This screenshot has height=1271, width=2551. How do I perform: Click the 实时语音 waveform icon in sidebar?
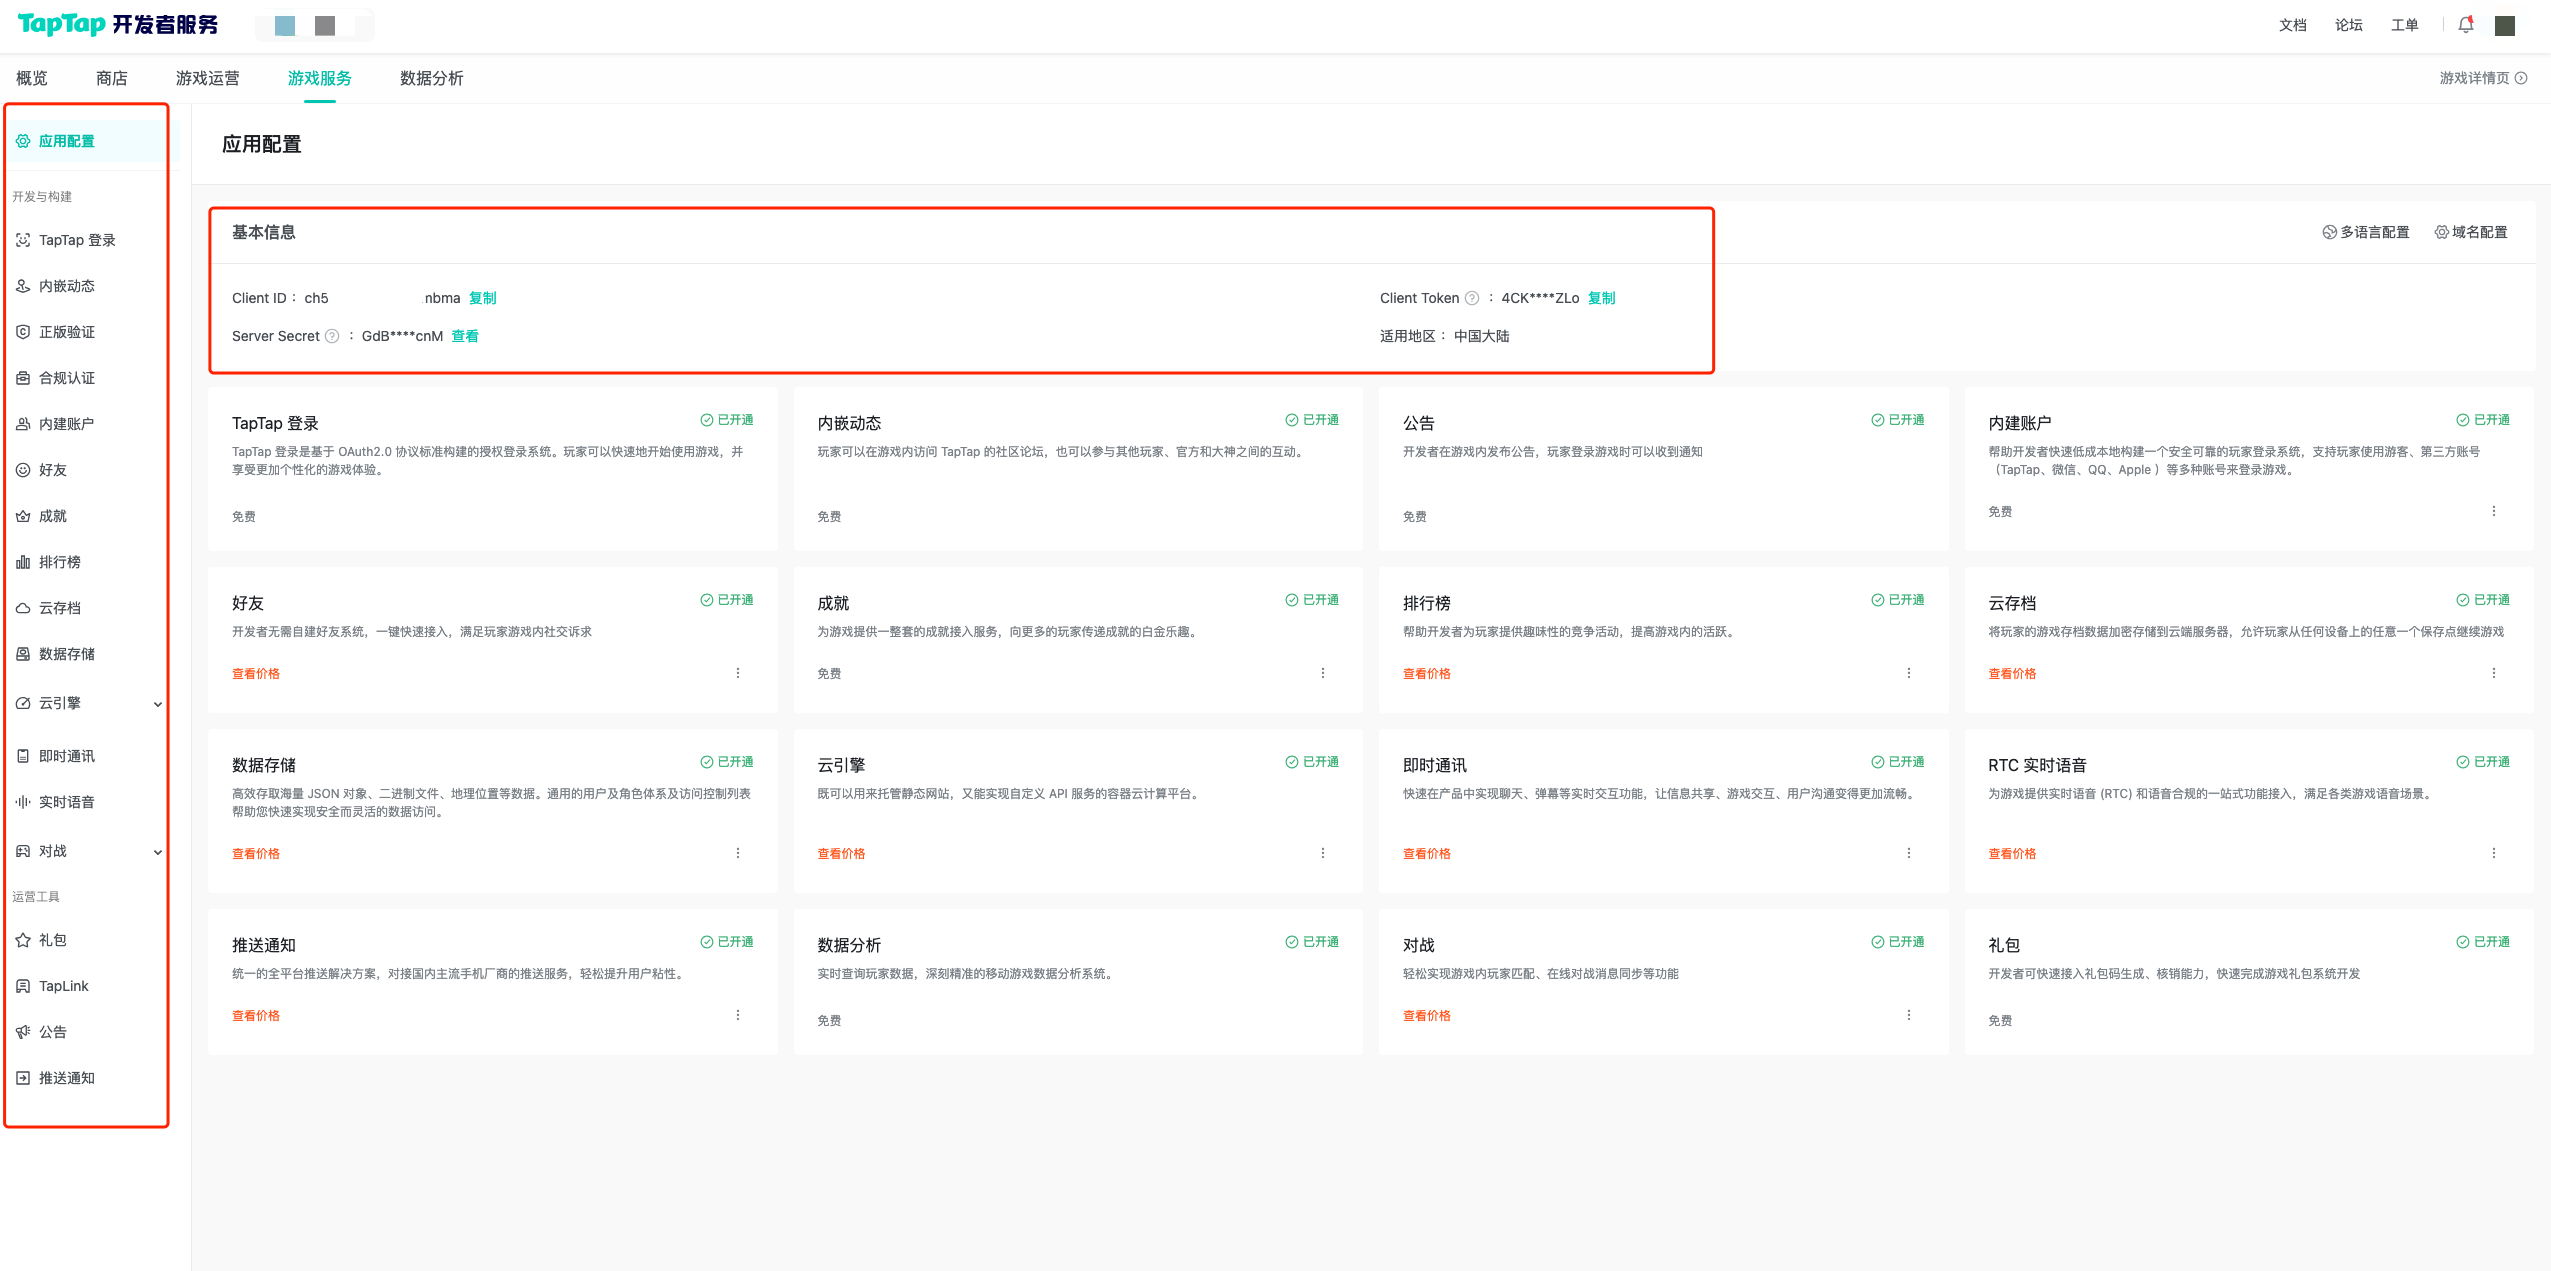[x=23, y=802]
